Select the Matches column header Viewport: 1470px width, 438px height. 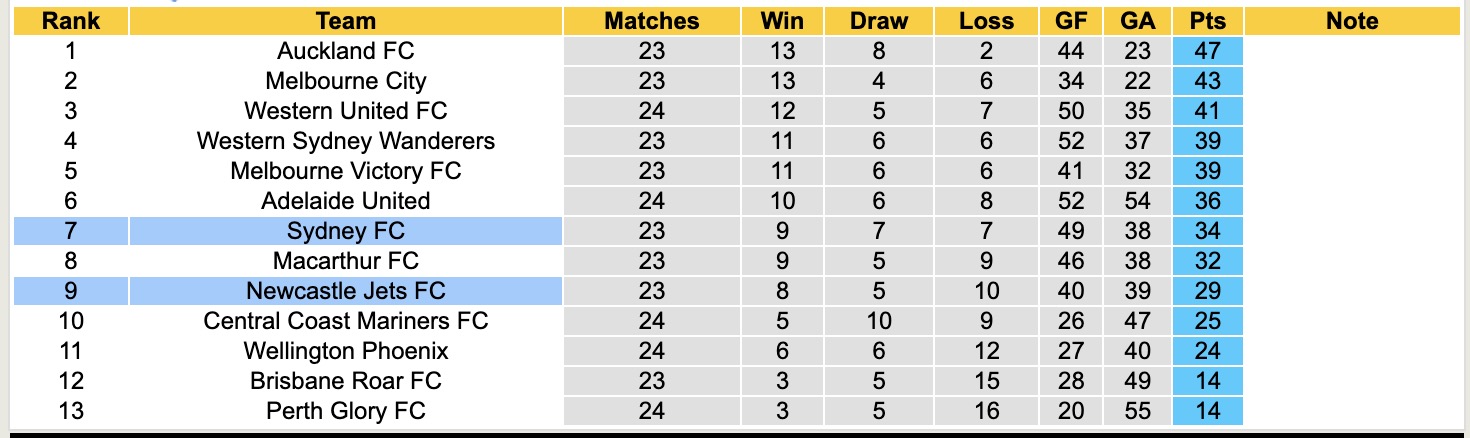click(x=651, y=21)
